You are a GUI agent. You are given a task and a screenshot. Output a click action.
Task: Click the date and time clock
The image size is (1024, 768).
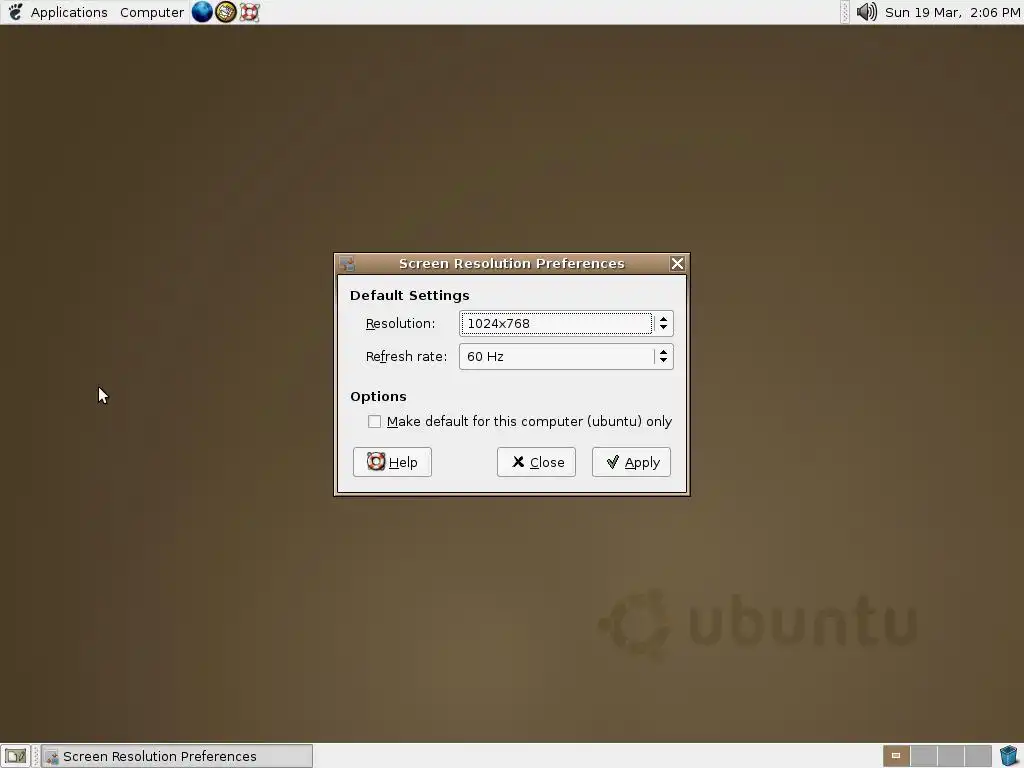952,12
